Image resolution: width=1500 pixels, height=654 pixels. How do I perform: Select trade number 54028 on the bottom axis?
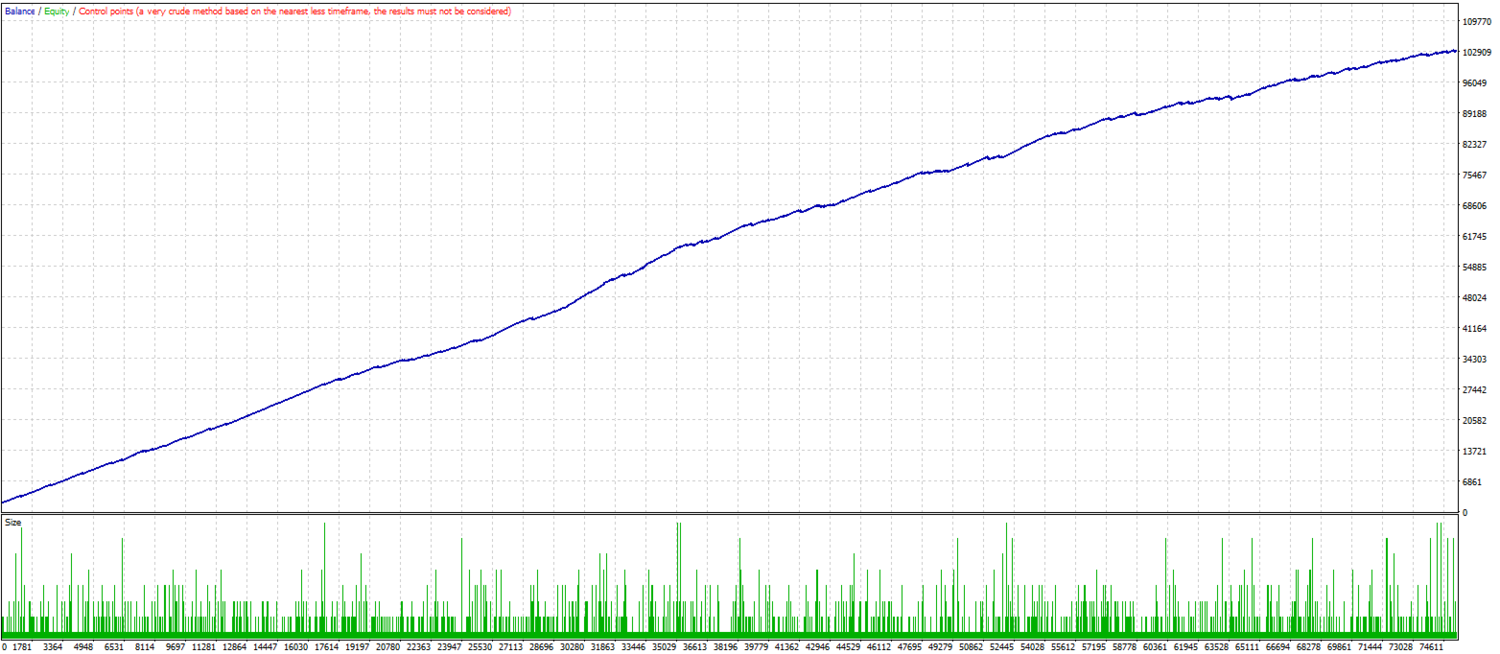(1032, 647)
